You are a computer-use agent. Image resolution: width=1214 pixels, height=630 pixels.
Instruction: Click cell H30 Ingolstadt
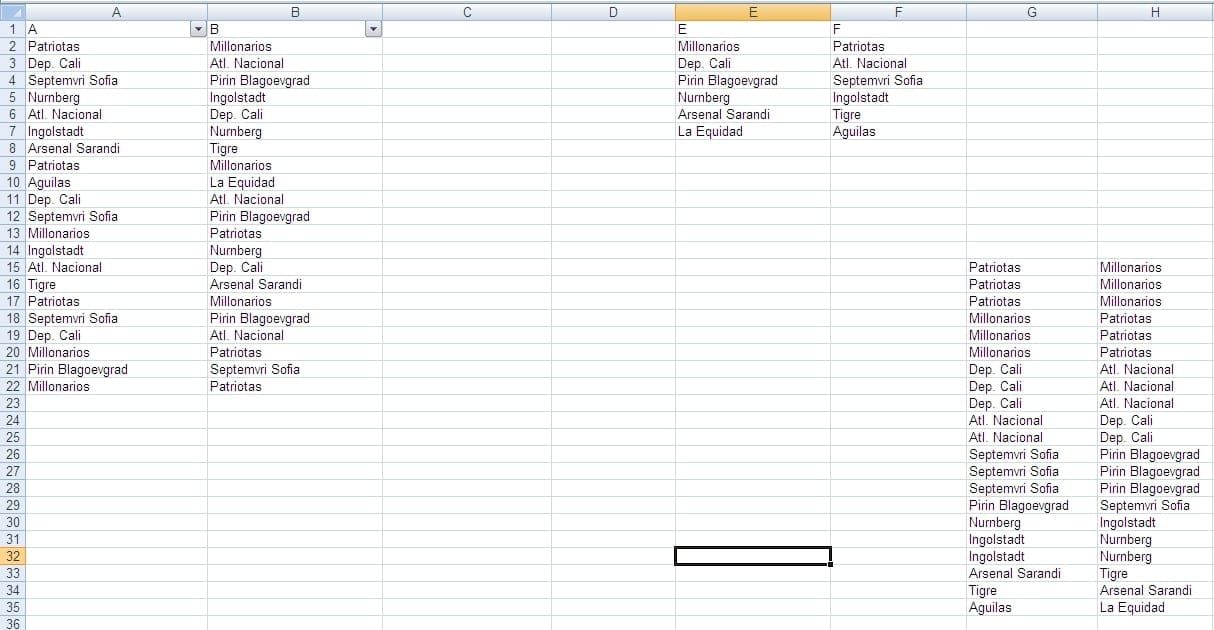(1155, 522)
